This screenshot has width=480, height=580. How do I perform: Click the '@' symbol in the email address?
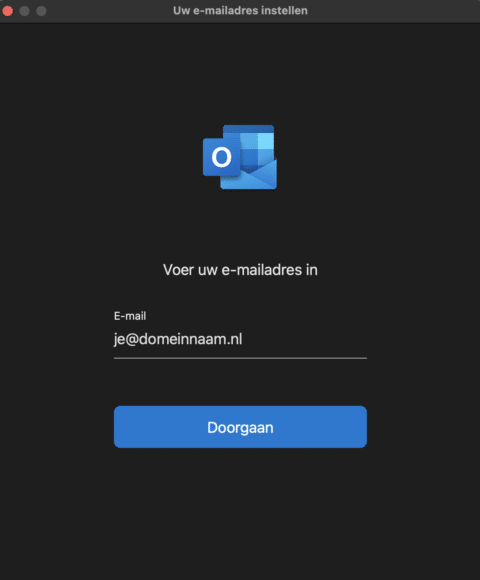pos(132,340)
